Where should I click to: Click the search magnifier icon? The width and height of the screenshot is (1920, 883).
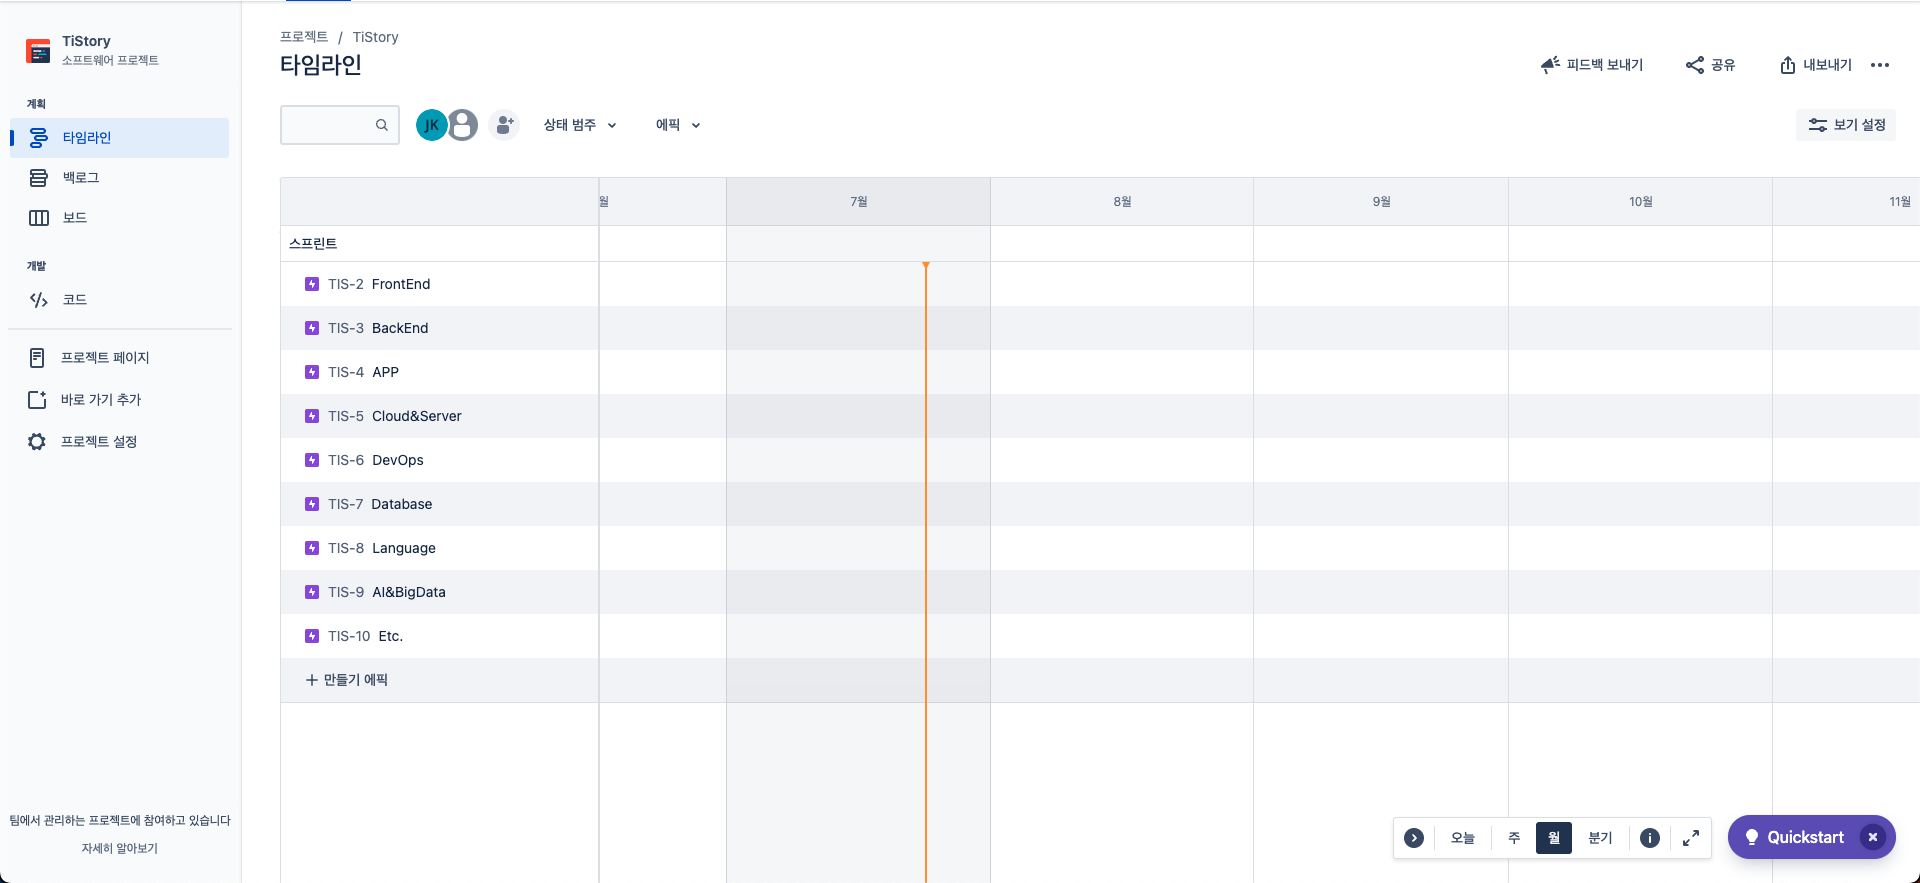[382, 125]
